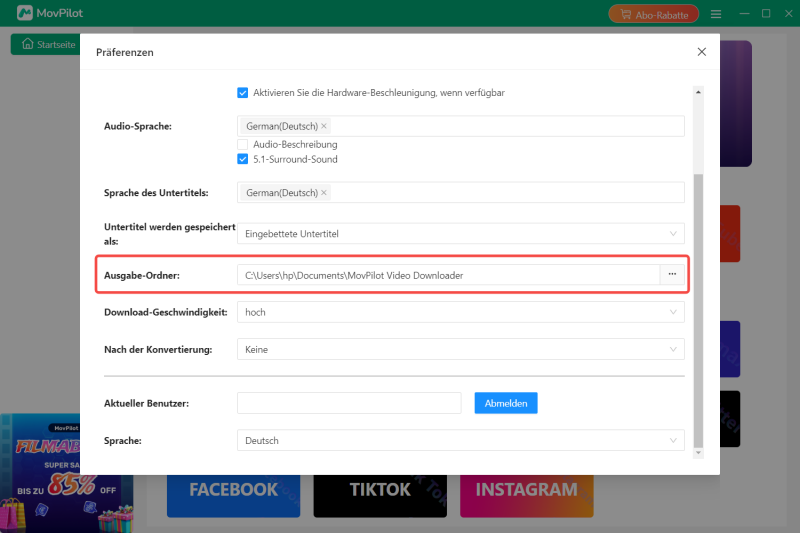
Task: Open the Untertitel werden gespeichert als dropdown
Action: (460, 234)
